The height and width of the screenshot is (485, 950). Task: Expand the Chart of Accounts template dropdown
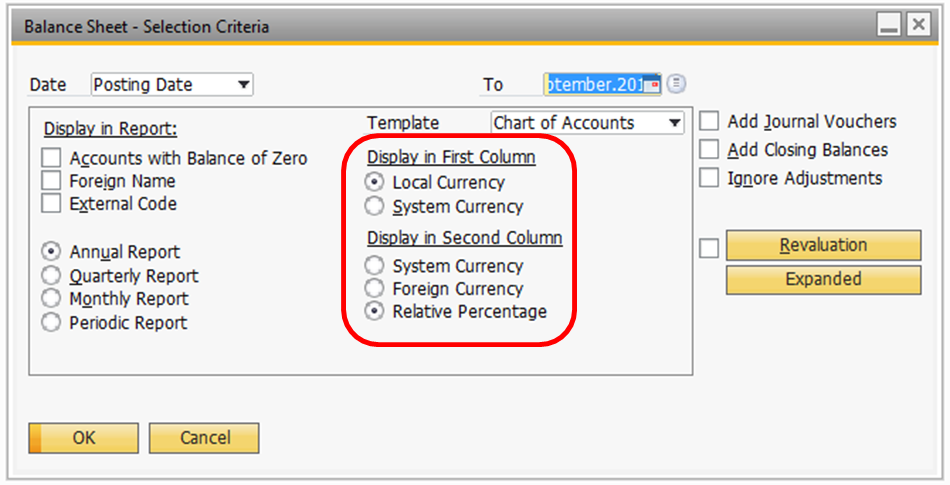[675, 123]
